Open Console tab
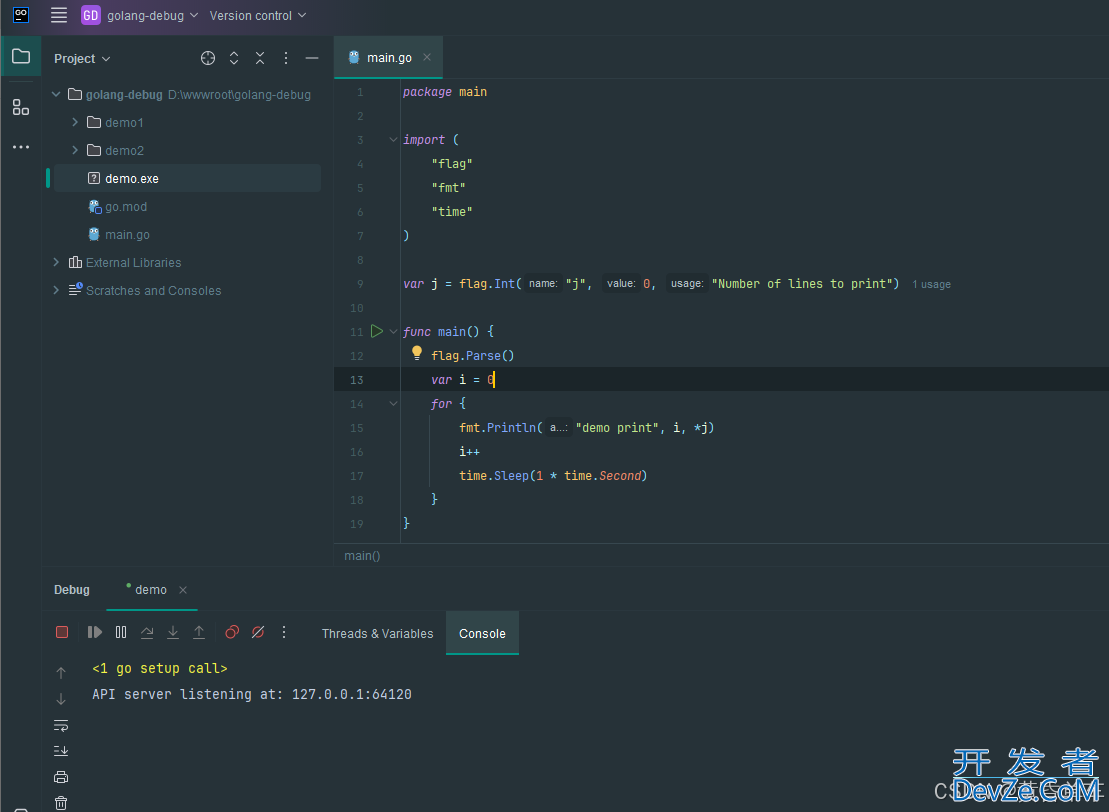The height and width of the screenshot is (812, 1109). pos(482,634)
